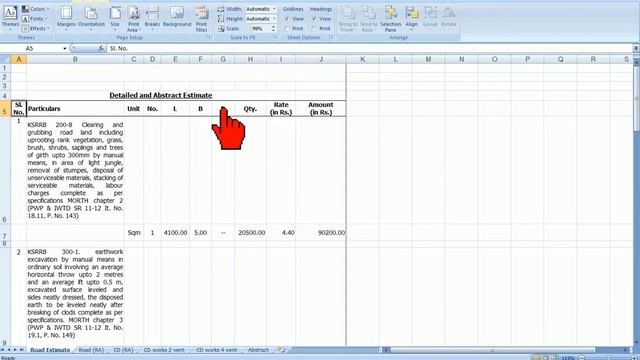Select column M header
This screenshot has width=640, height=360.
pyautogui.click(x=428, y=60)
